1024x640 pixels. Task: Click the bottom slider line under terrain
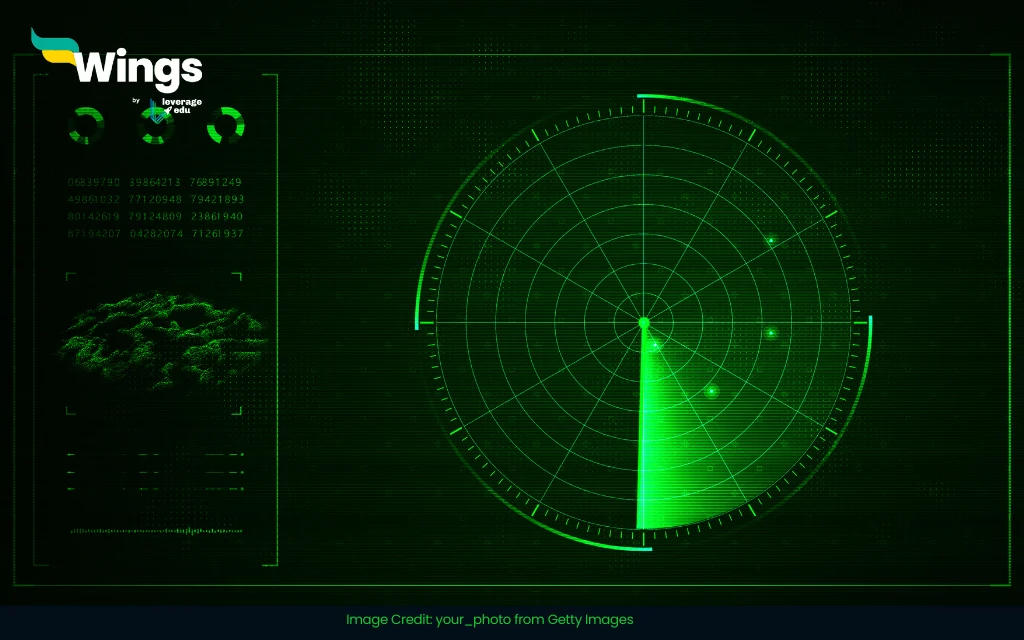click(x=155, y=488)
